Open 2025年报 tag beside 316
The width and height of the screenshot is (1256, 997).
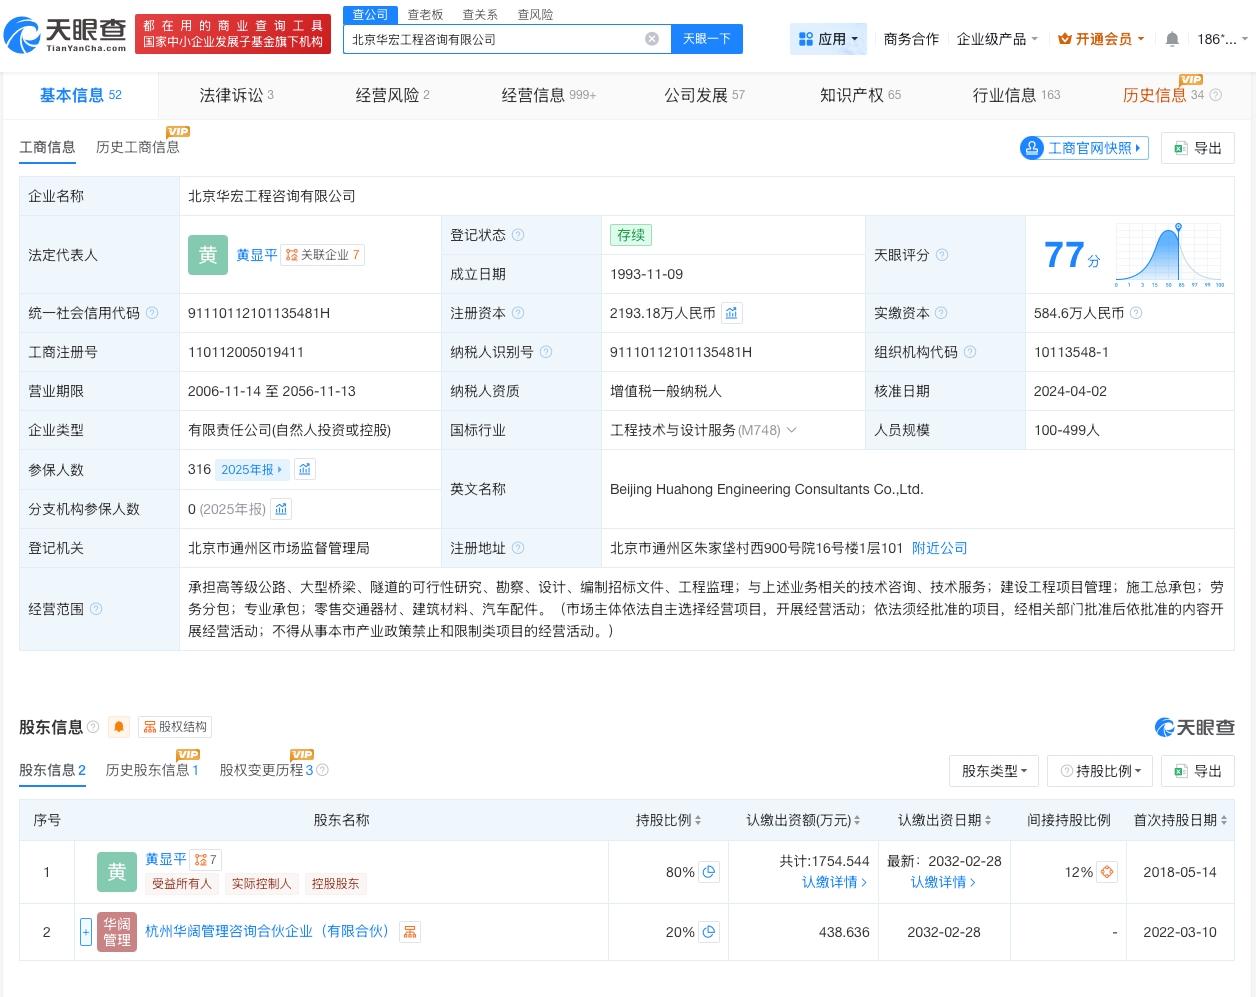click(x=252, y=469)
